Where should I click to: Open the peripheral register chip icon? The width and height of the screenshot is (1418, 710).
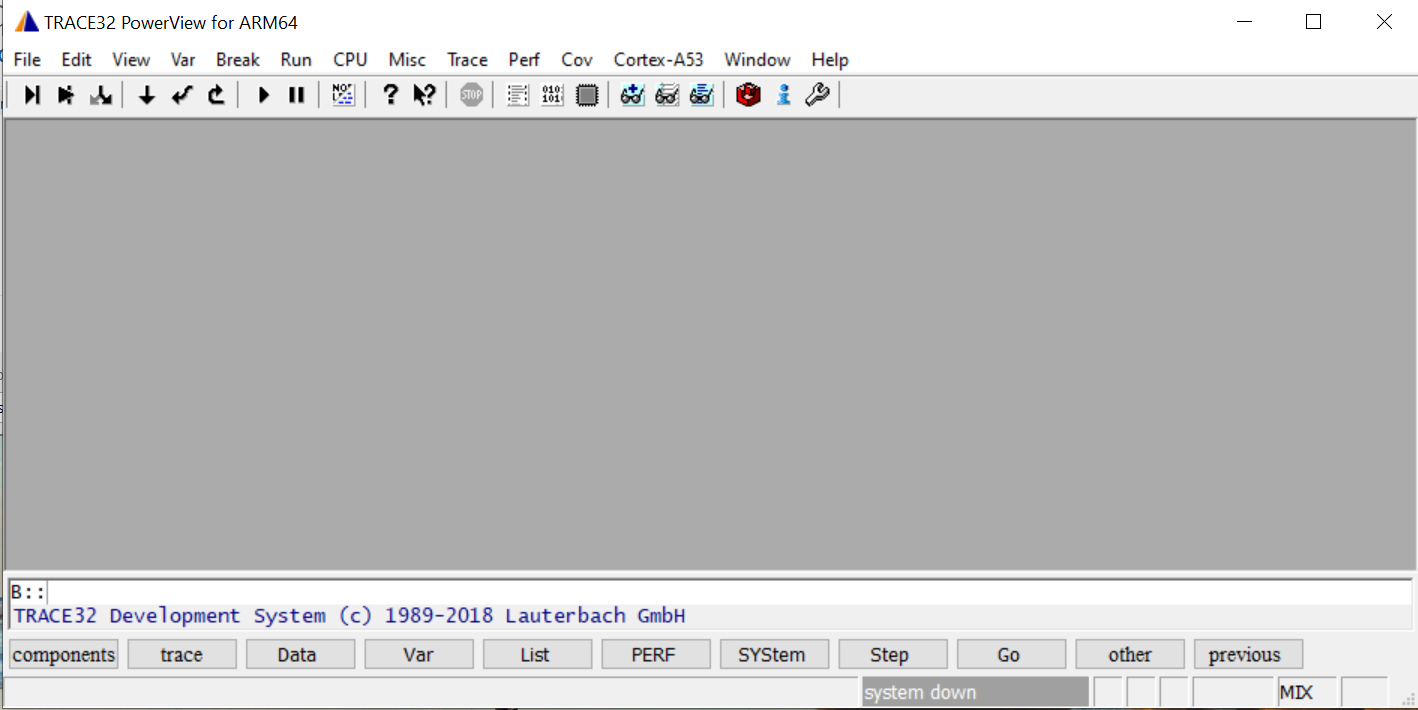pyautogui.click(x=587, y=94)
